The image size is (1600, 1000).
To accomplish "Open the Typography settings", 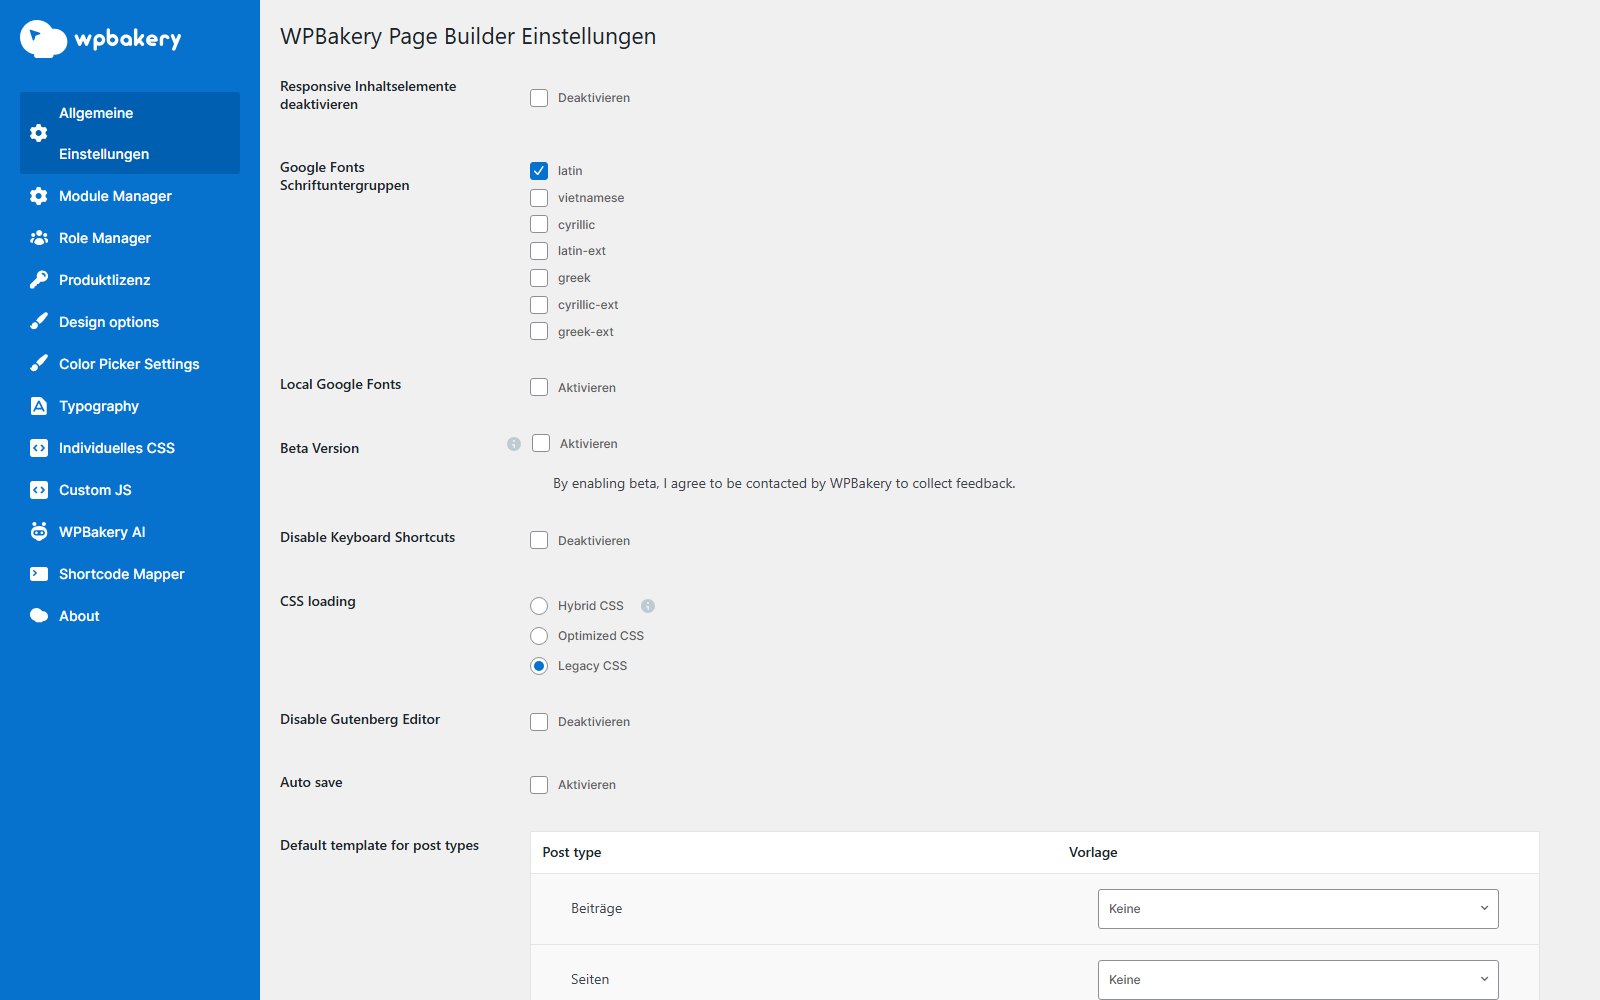I will (x=130, y=406).
